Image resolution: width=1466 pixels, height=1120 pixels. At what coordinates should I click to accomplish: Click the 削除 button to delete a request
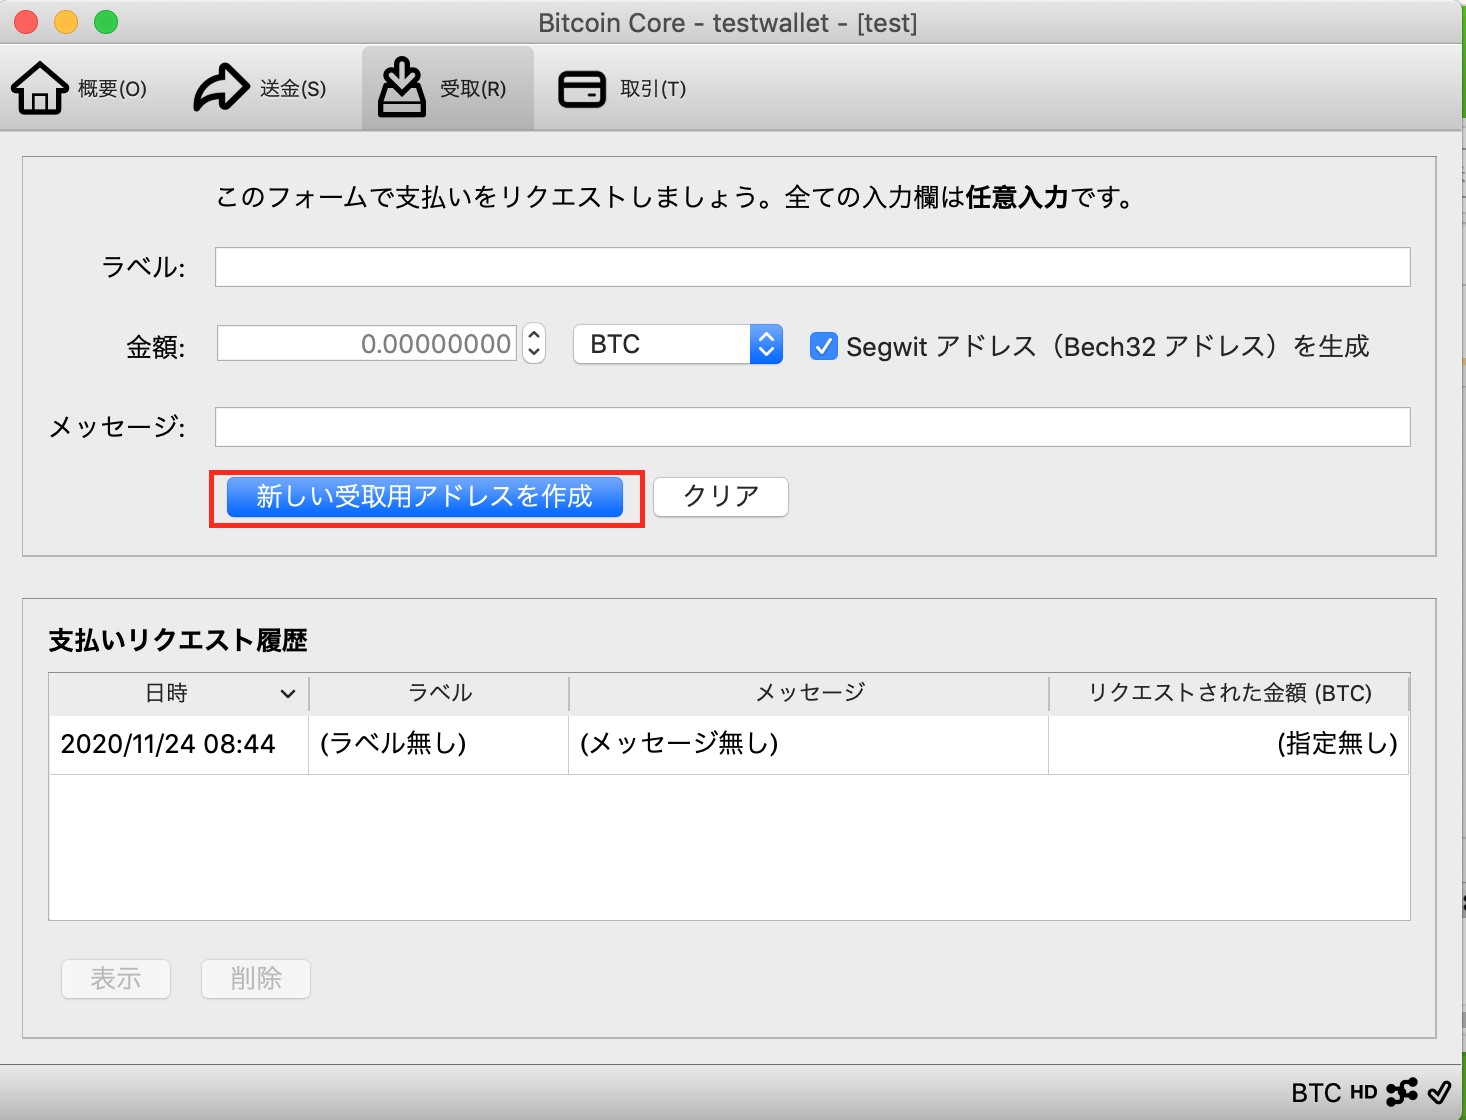pyautogui.click(x=255, y=979)
